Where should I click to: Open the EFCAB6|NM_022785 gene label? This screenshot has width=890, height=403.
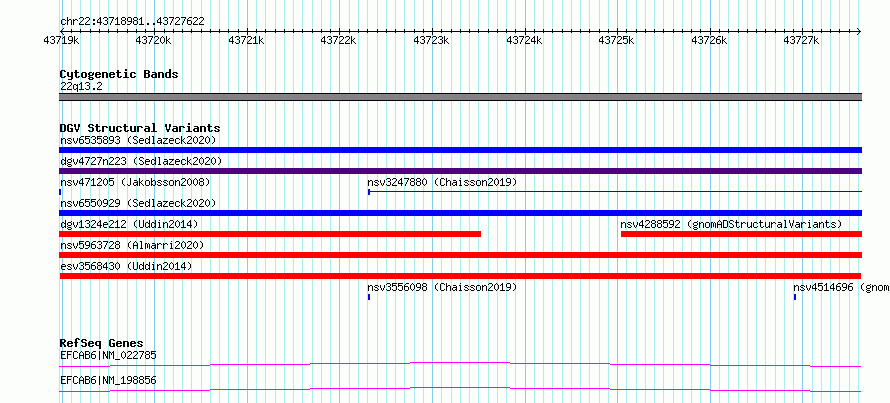point(108,355)
